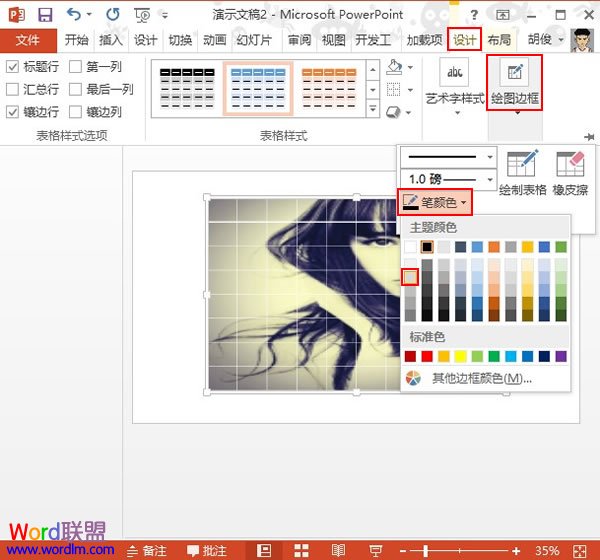600x560 pixels.
Task: Click the zoom in plus button
Action: coord(516,551)
